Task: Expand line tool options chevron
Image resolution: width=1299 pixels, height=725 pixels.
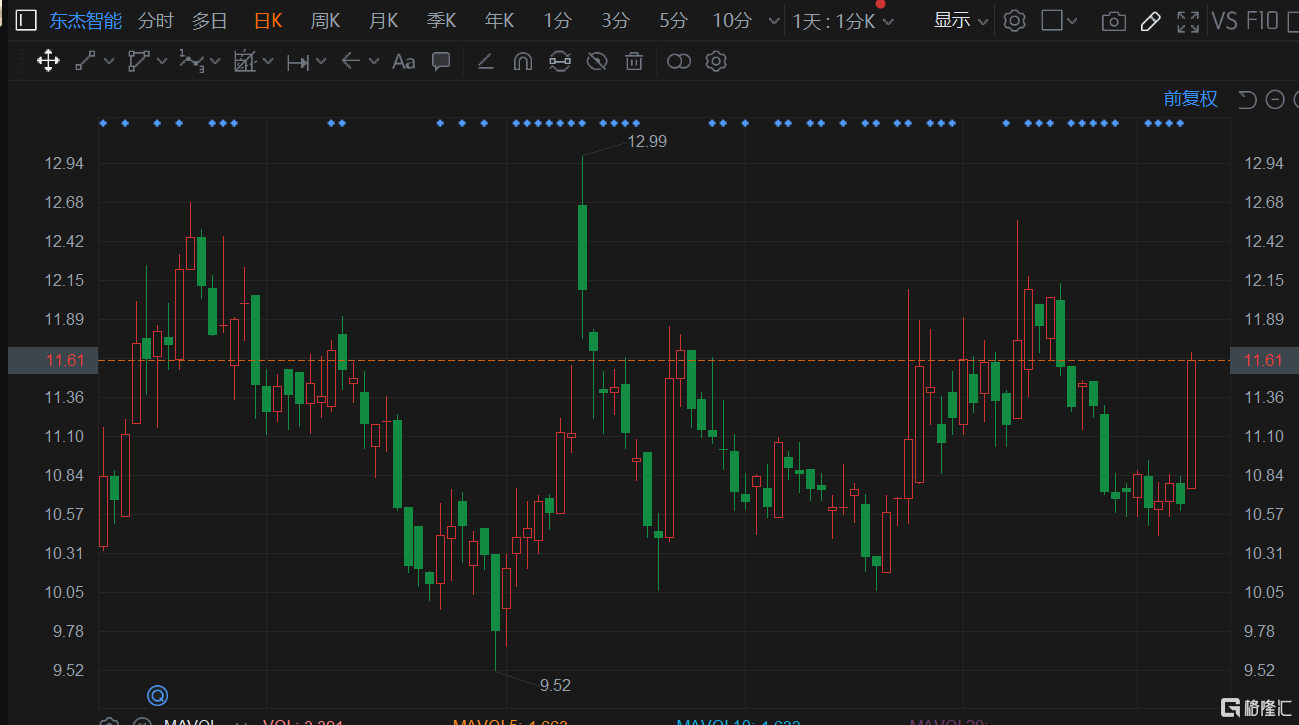Action: click(x=108, y=62)
